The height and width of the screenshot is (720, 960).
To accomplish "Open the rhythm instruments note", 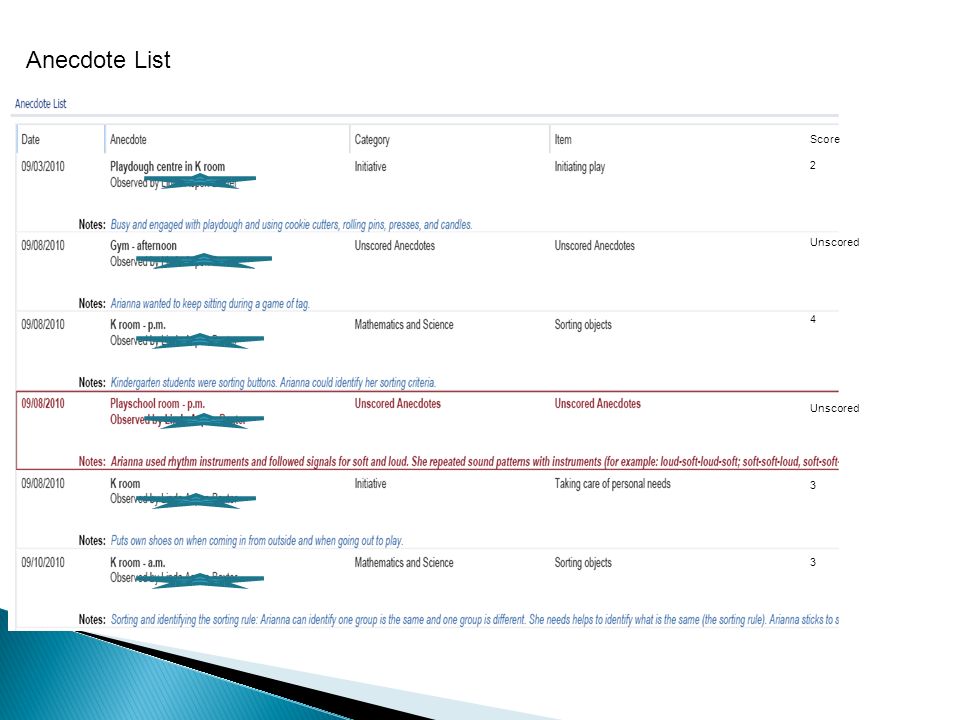I will tap(474, 462).
